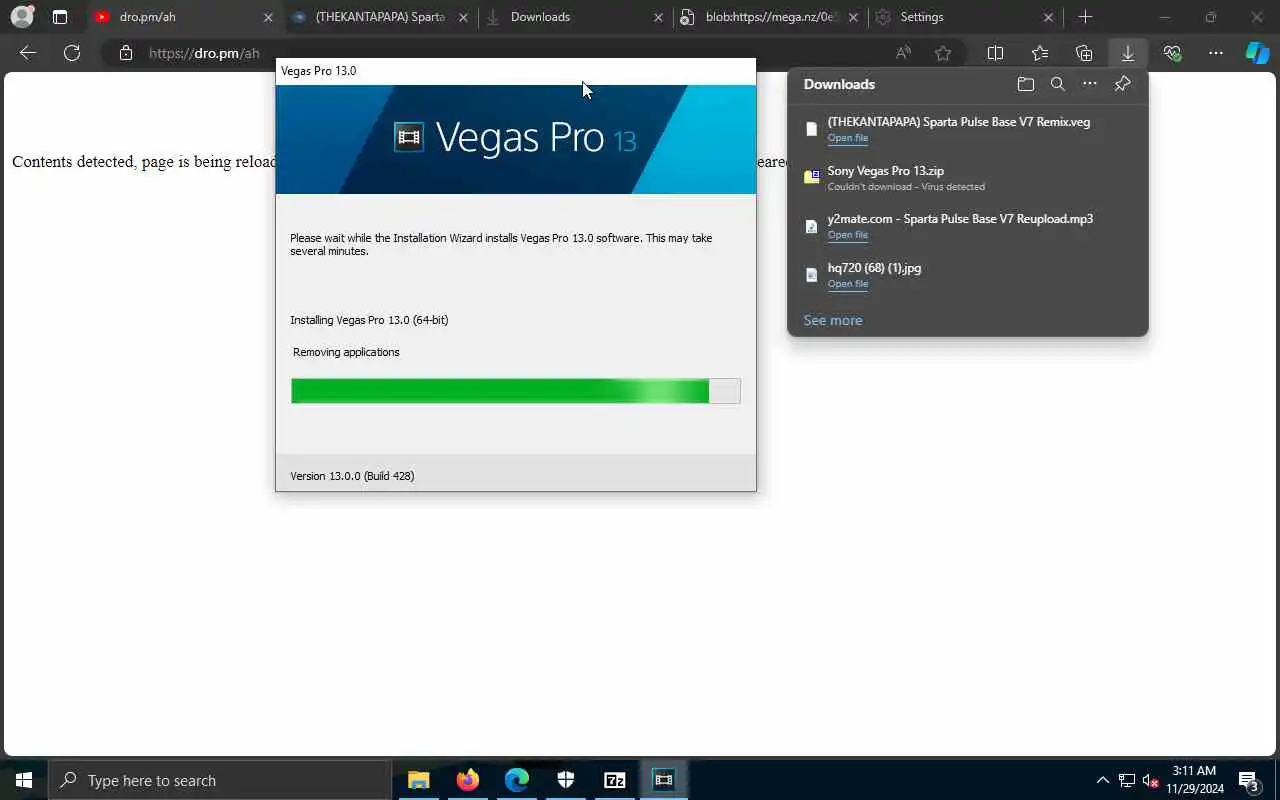The width and height of the screenshot is (1280, 800).
Task: Toggle the Downloads toolbar button
Action: (x=1128, y=53)
